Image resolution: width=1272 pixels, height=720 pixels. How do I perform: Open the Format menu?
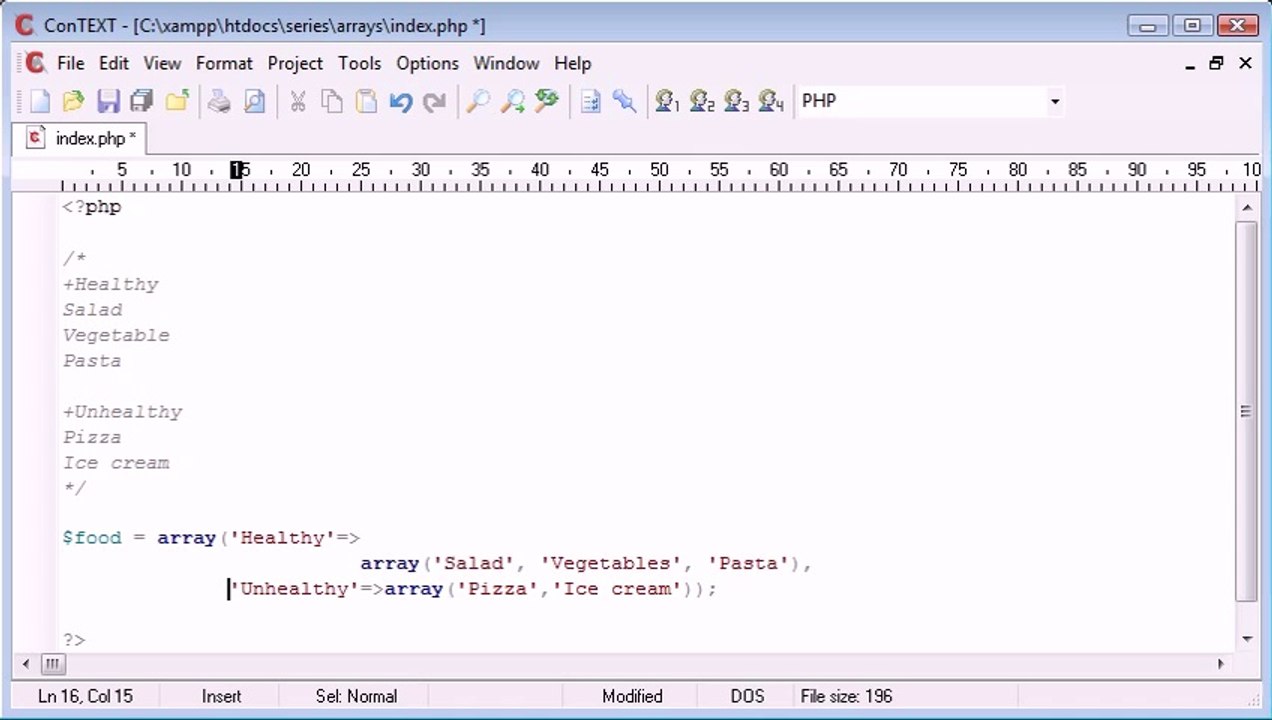224,63
